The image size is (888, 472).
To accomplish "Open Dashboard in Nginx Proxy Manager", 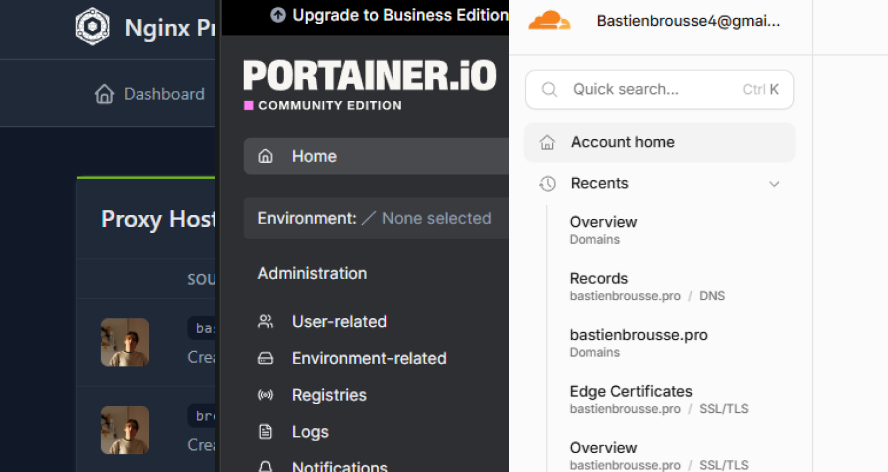I will click(150, 94).
